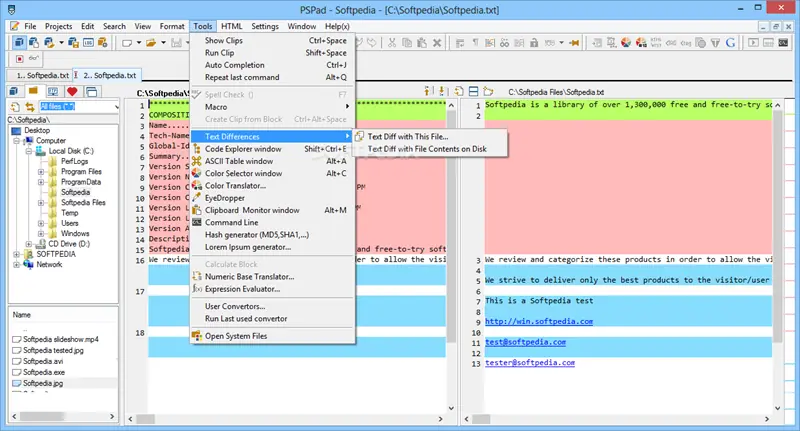The height and width of the screenshot is (431, 800).
Task: Click the padlock read-only icon in the toolbar
Action: (x=534, y=43)
